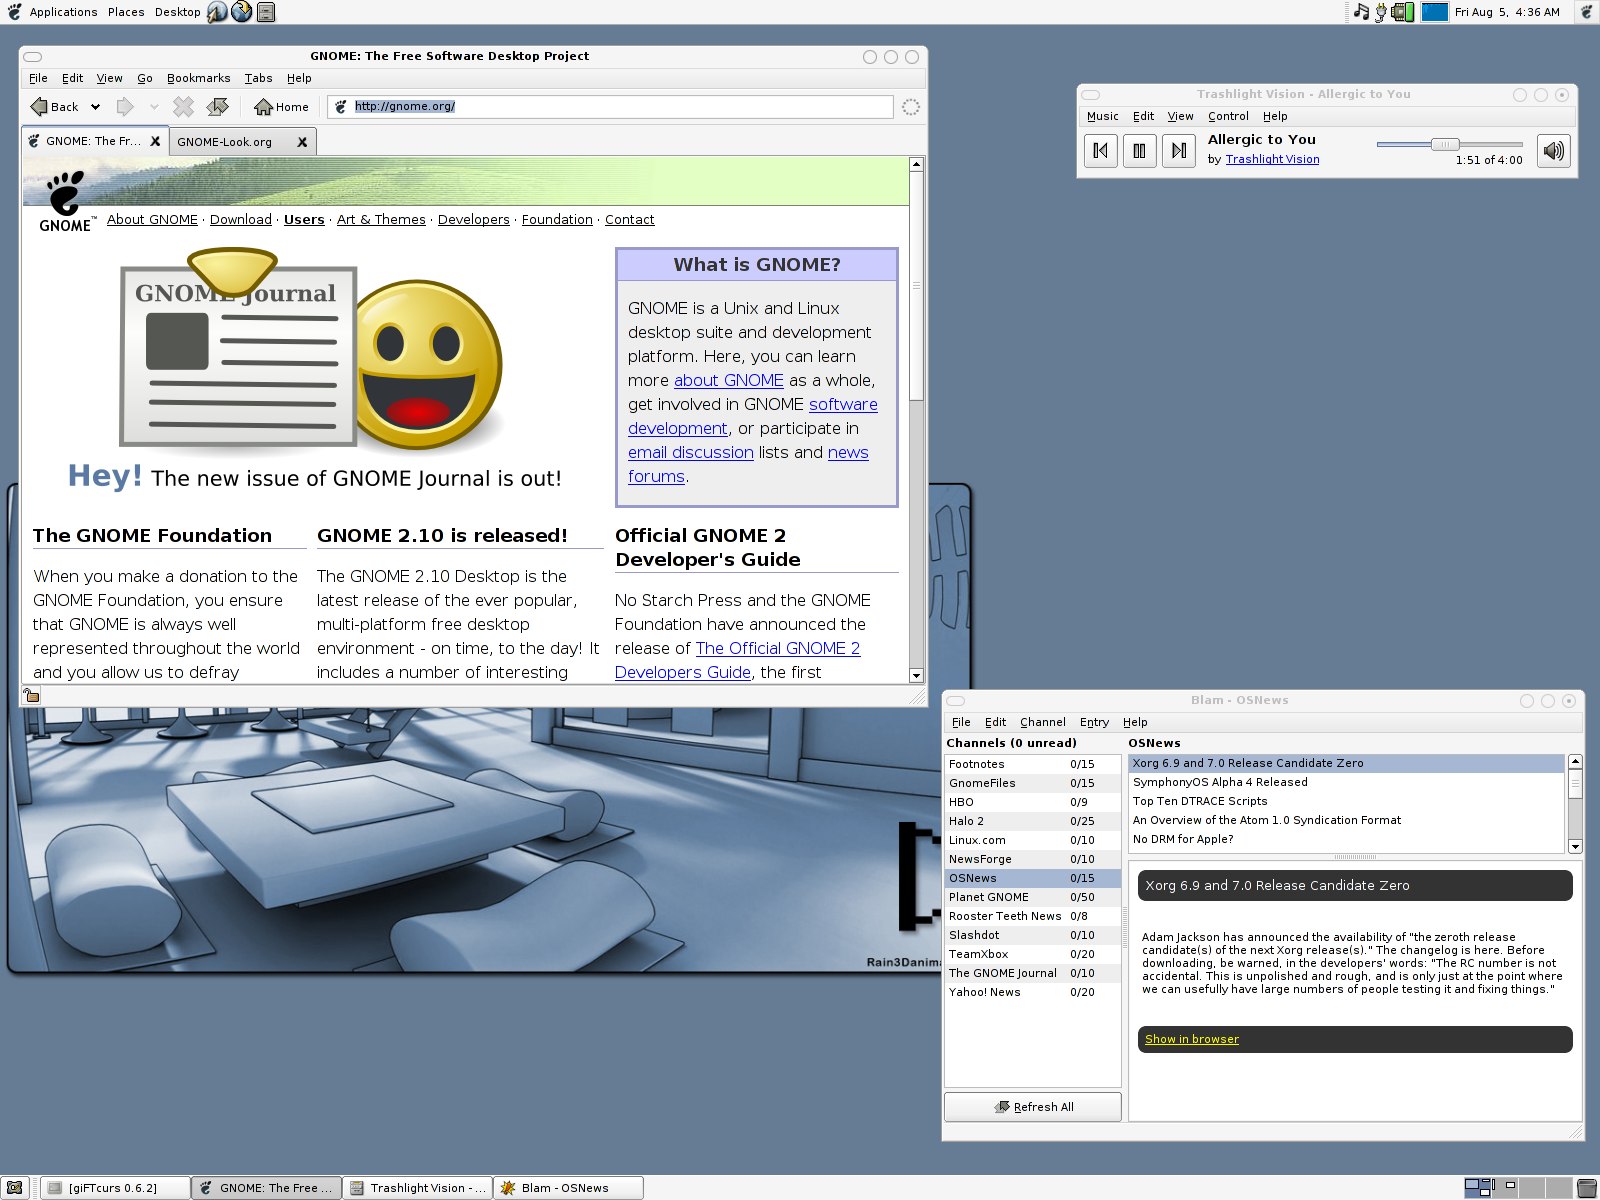This screenshot has height=1200, width=1600.
Task: Click the security lock icon in browser status bar
Action: tap(32, 696)
